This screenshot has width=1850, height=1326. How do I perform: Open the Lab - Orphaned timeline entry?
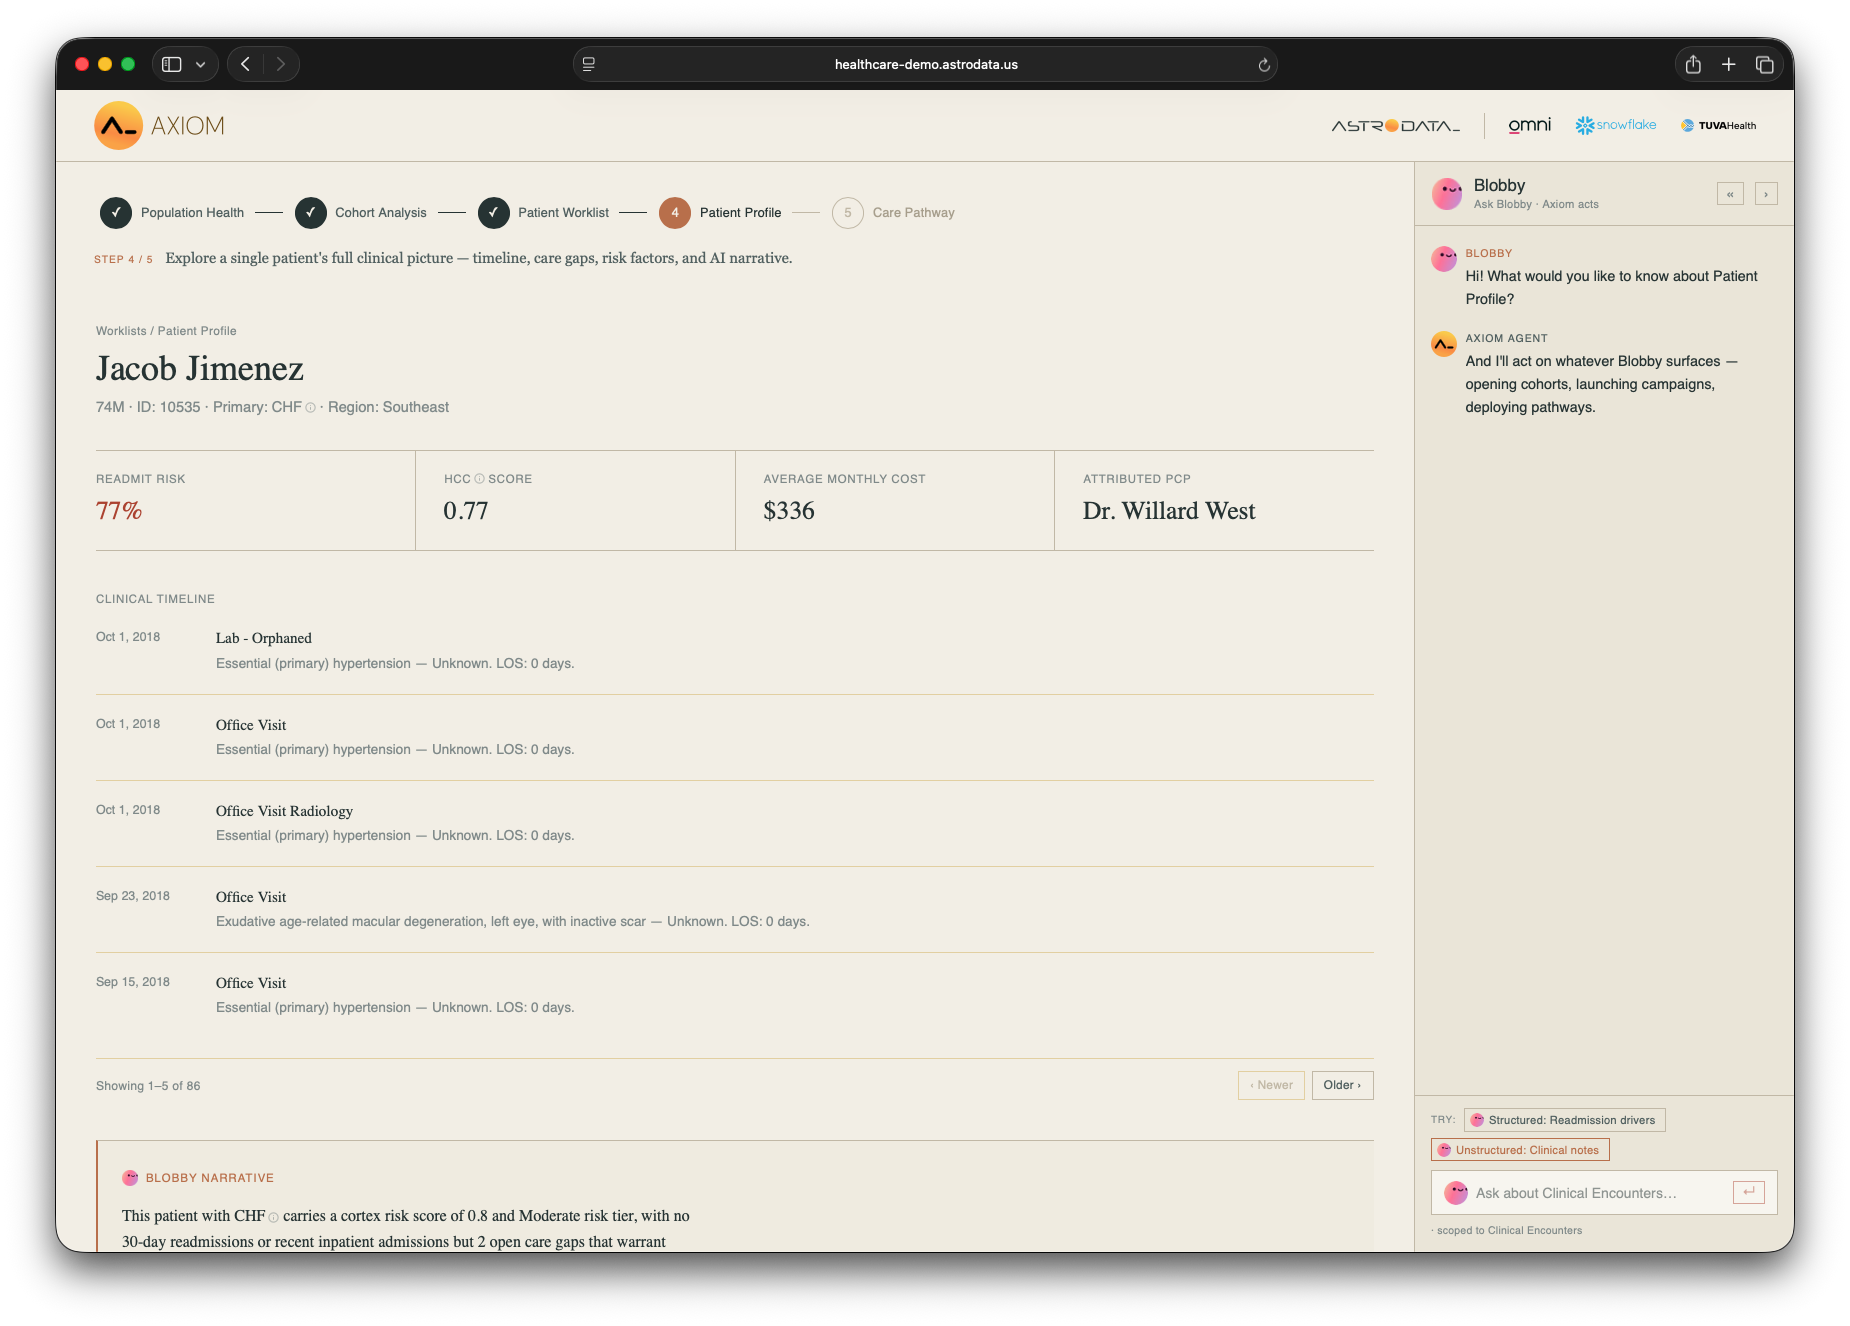coord(735,651)
